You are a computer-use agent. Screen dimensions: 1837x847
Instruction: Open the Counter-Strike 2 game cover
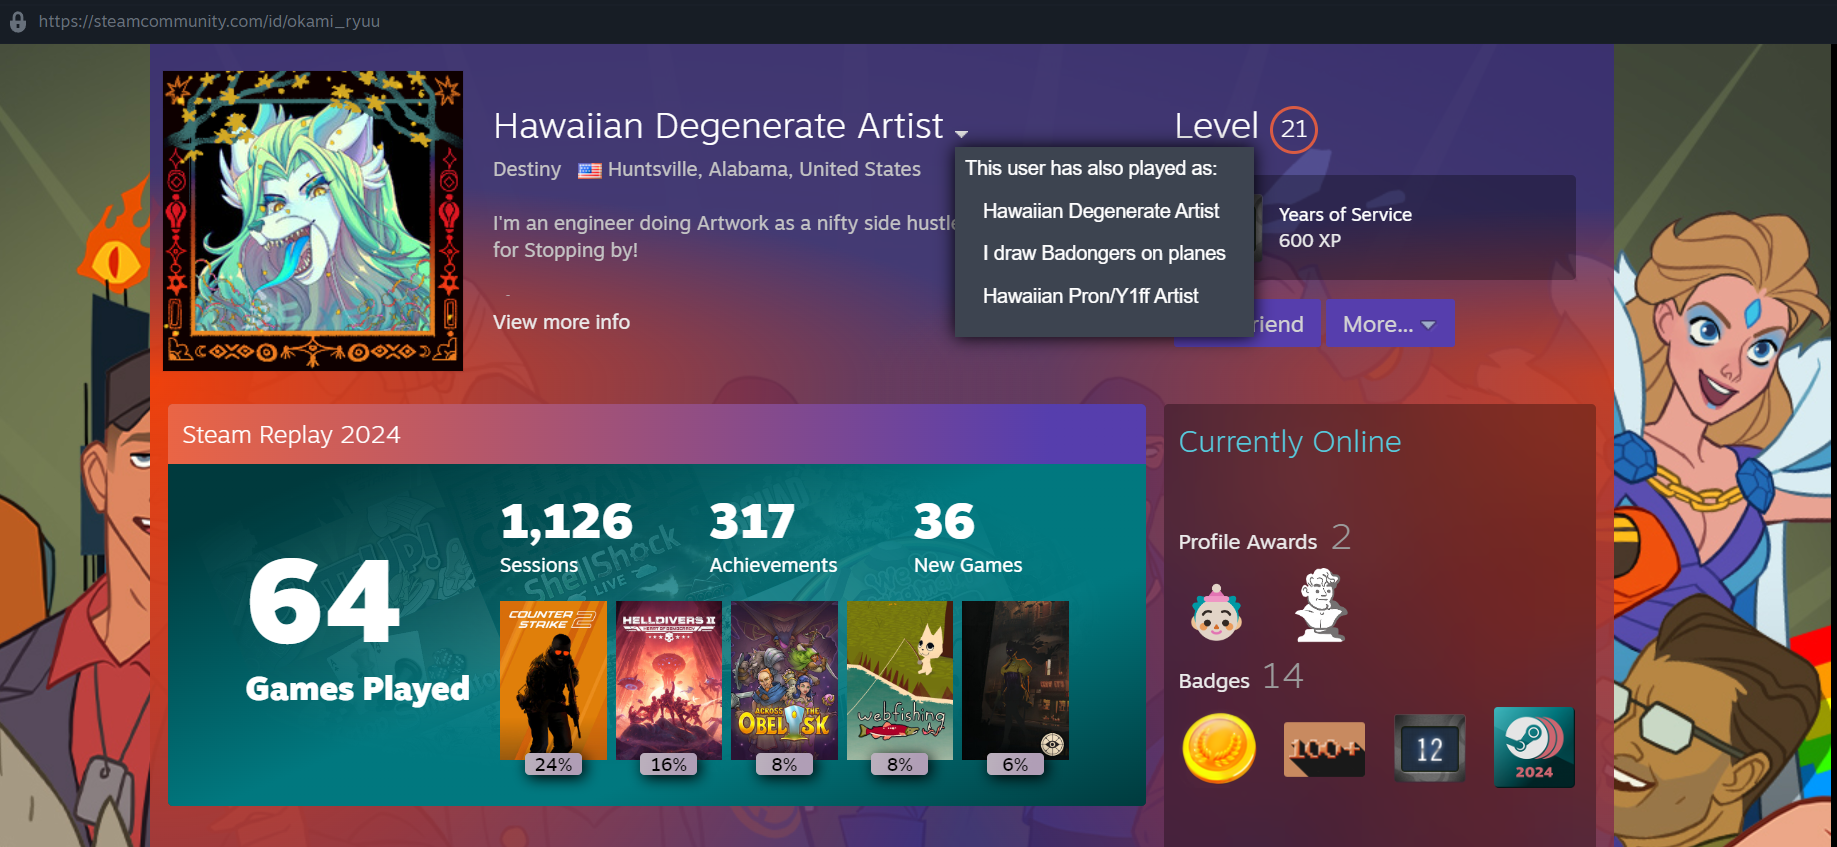coord(553,680)
